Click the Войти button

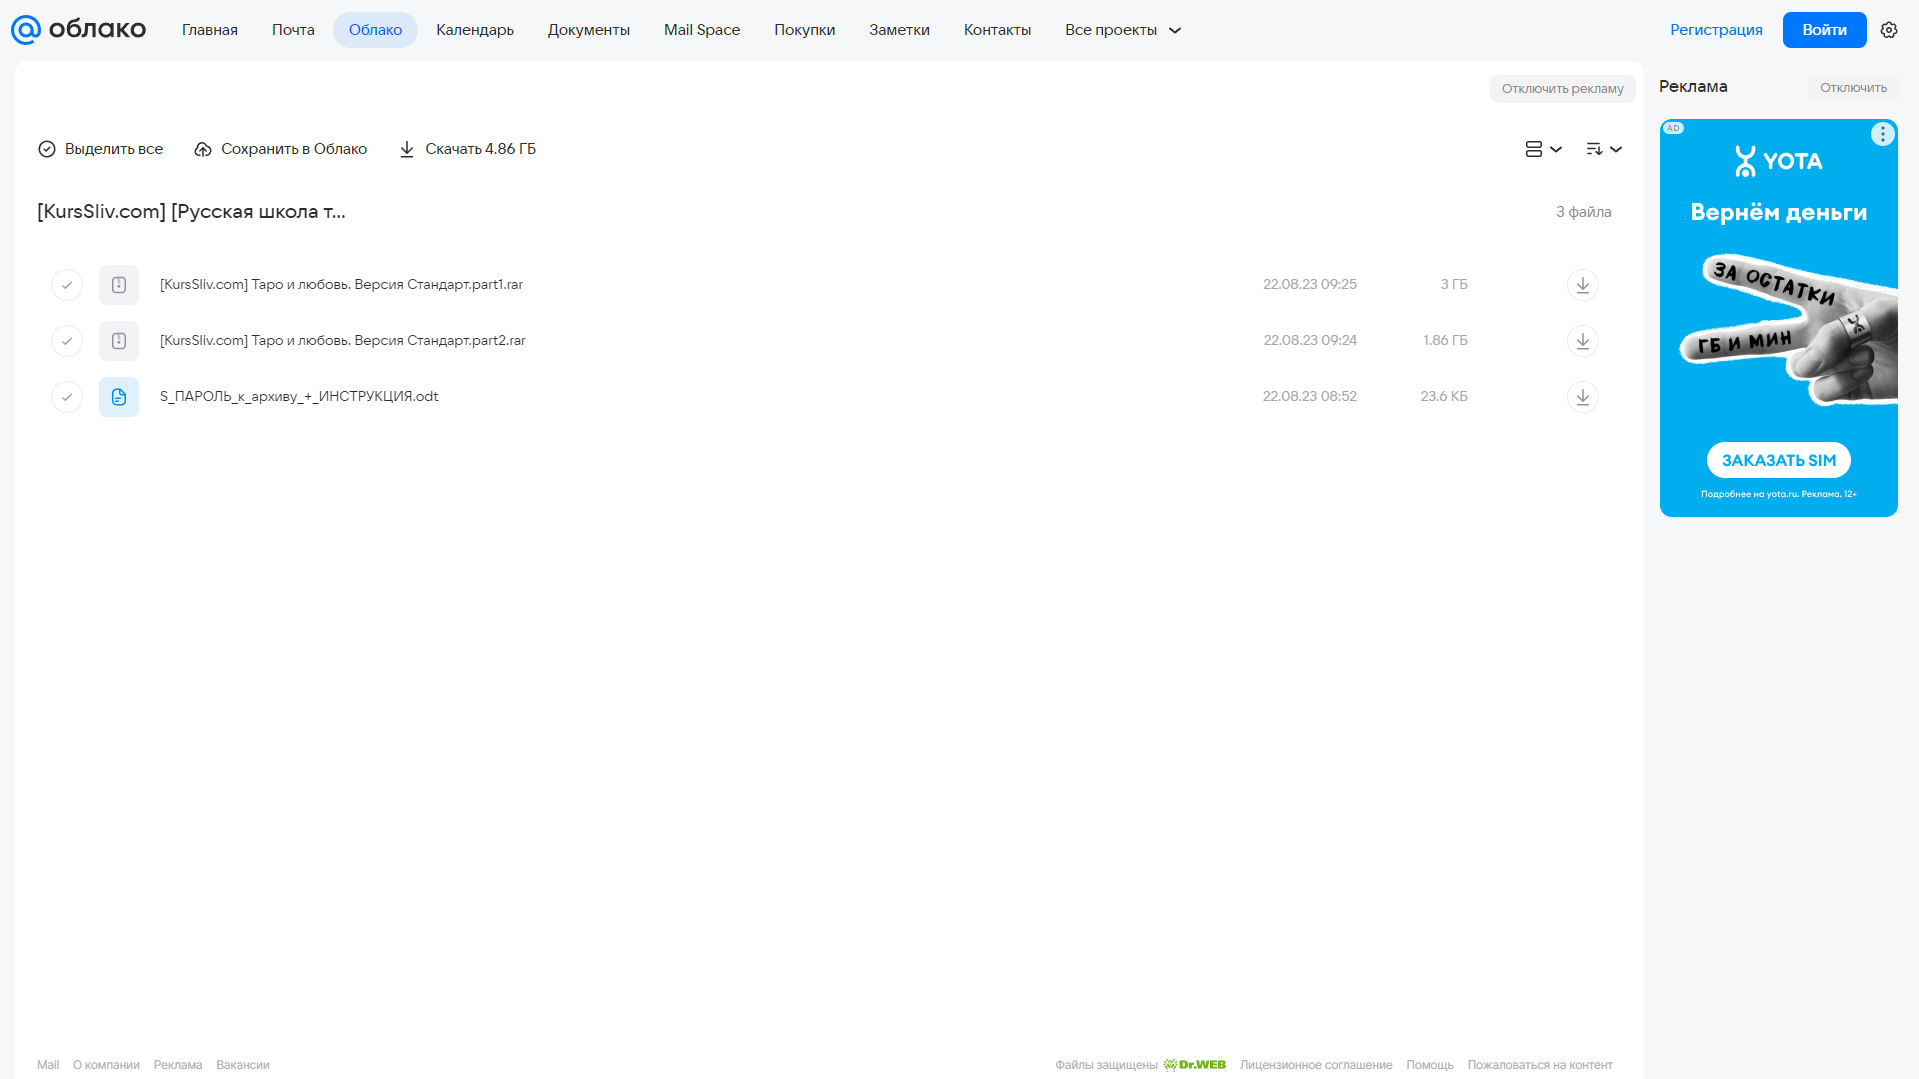[1824, 30]
